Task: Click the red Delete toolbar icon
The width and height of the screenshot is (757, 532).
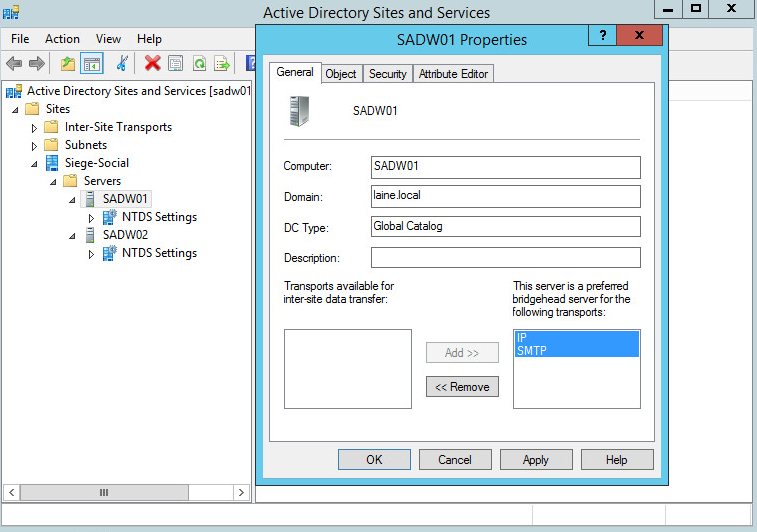Action: pos(153,63)
